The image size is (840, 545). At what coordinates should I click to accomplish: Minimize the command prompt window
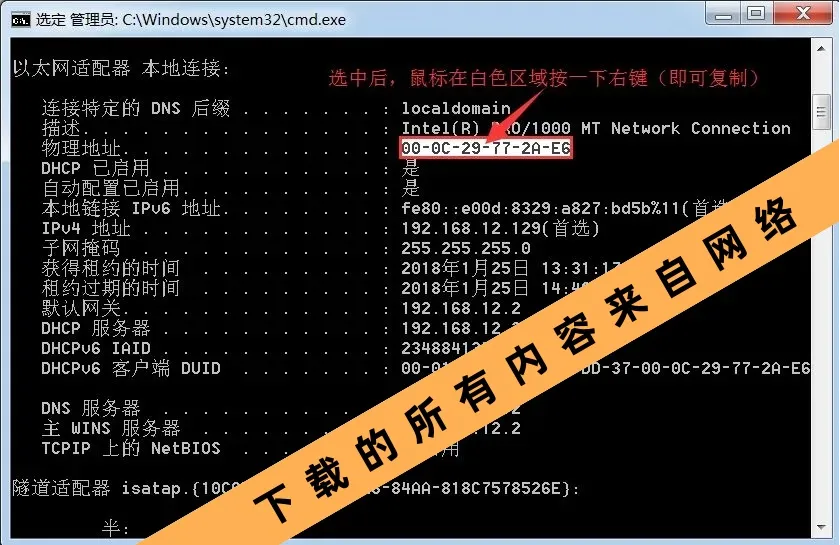[x=723, y=14]
